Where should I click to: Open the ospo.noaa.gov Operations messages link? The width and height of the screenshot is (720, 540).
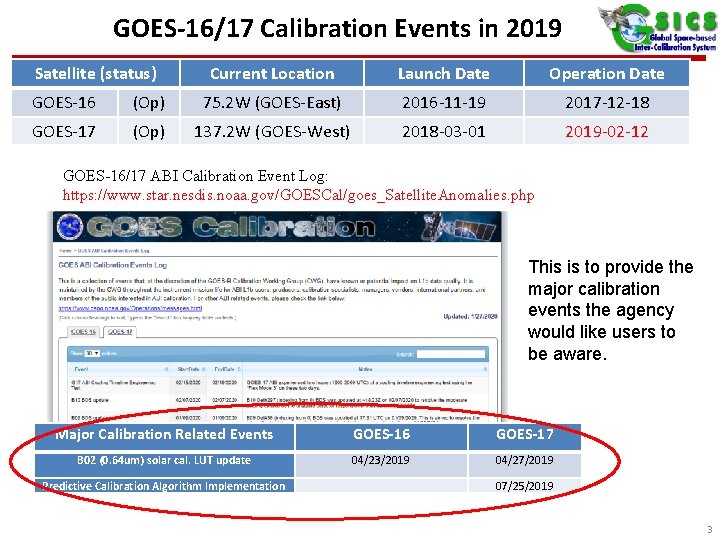pos(130,309)
